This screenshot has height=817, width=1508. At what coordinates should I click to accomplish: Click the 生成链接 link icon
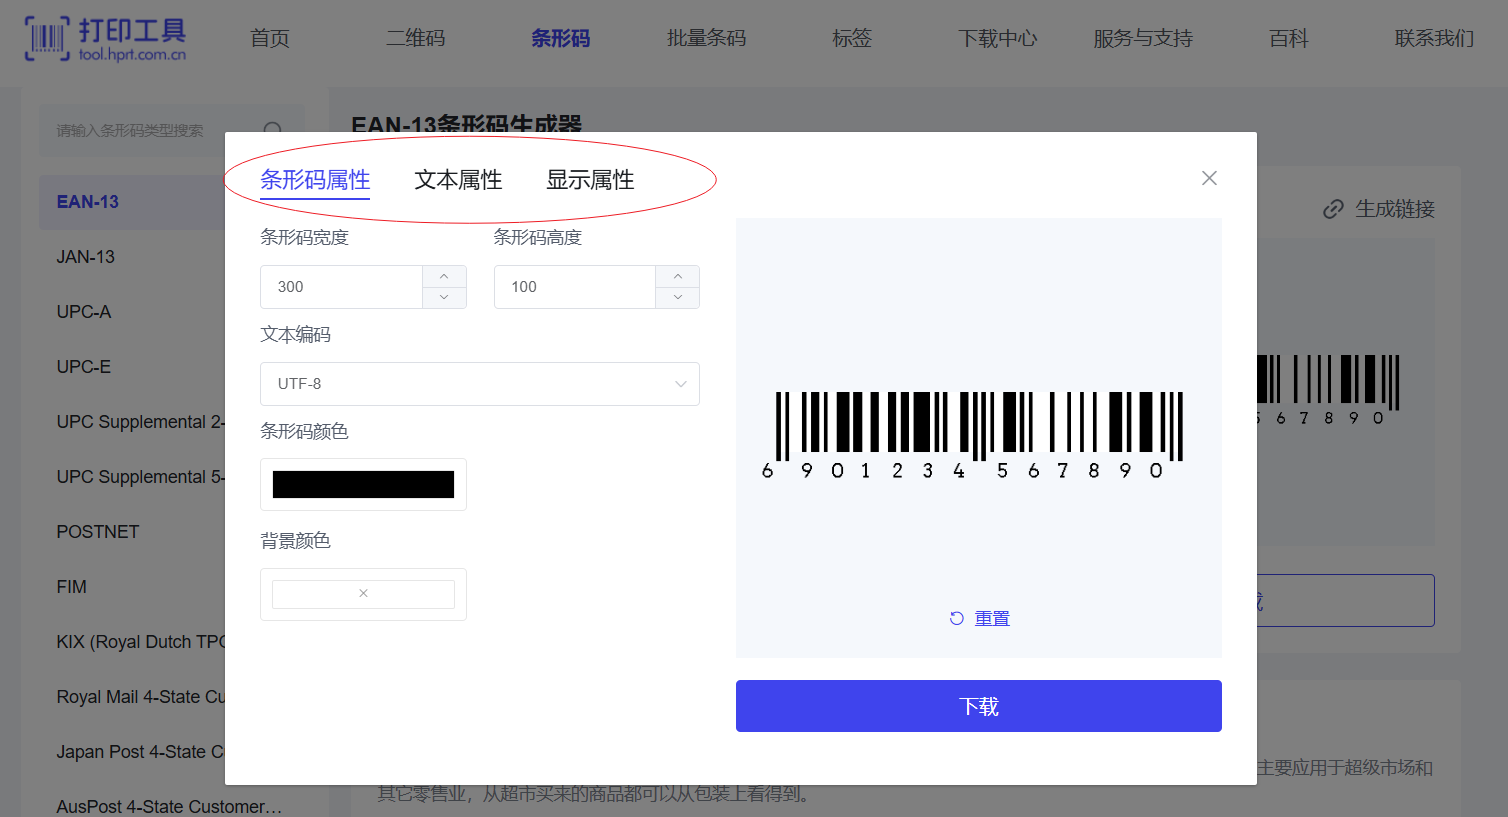coord(1333,209)
